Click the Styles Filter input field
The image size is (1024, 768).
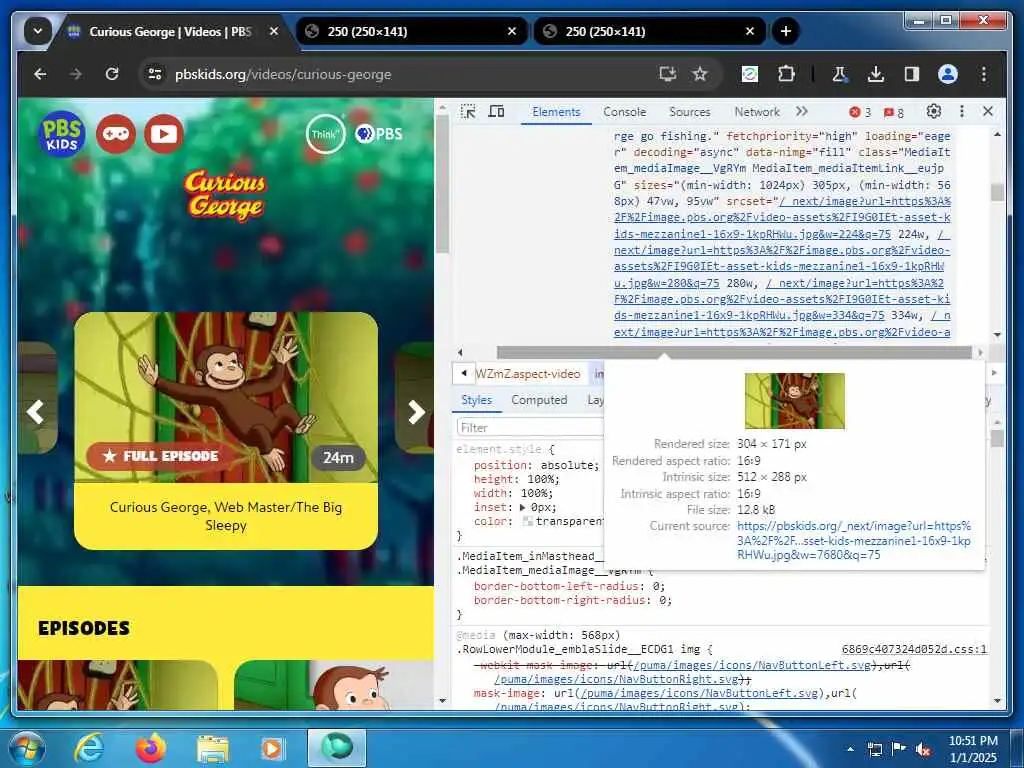[530, 428]
